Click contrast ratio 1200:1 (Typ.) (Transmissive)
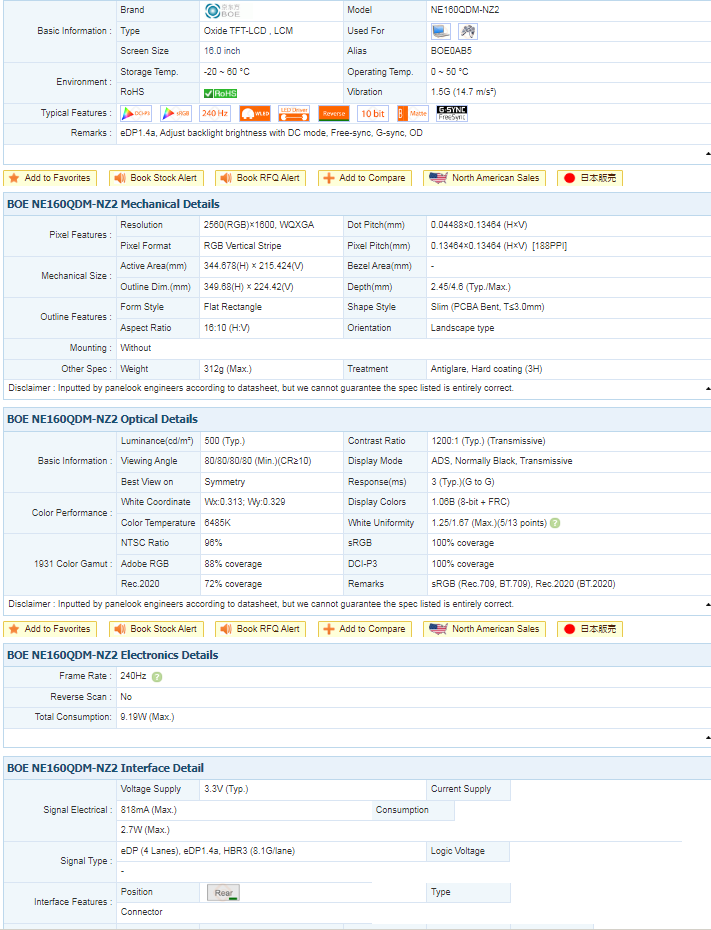711x930 pixels. [x=489, y=441]
